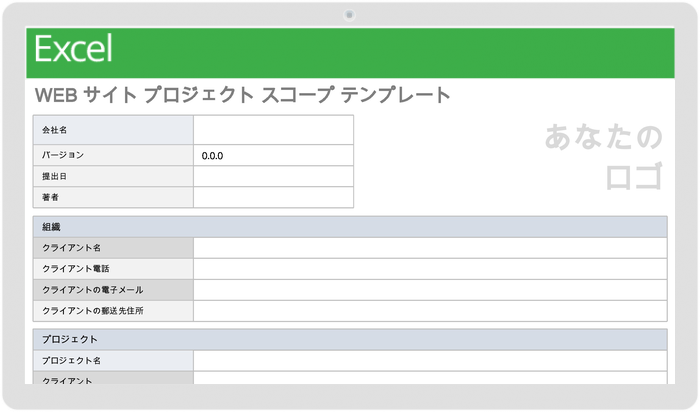Click the クライアント名 label cell
Viewport: 700px width, 412px height.
(113, 248)
